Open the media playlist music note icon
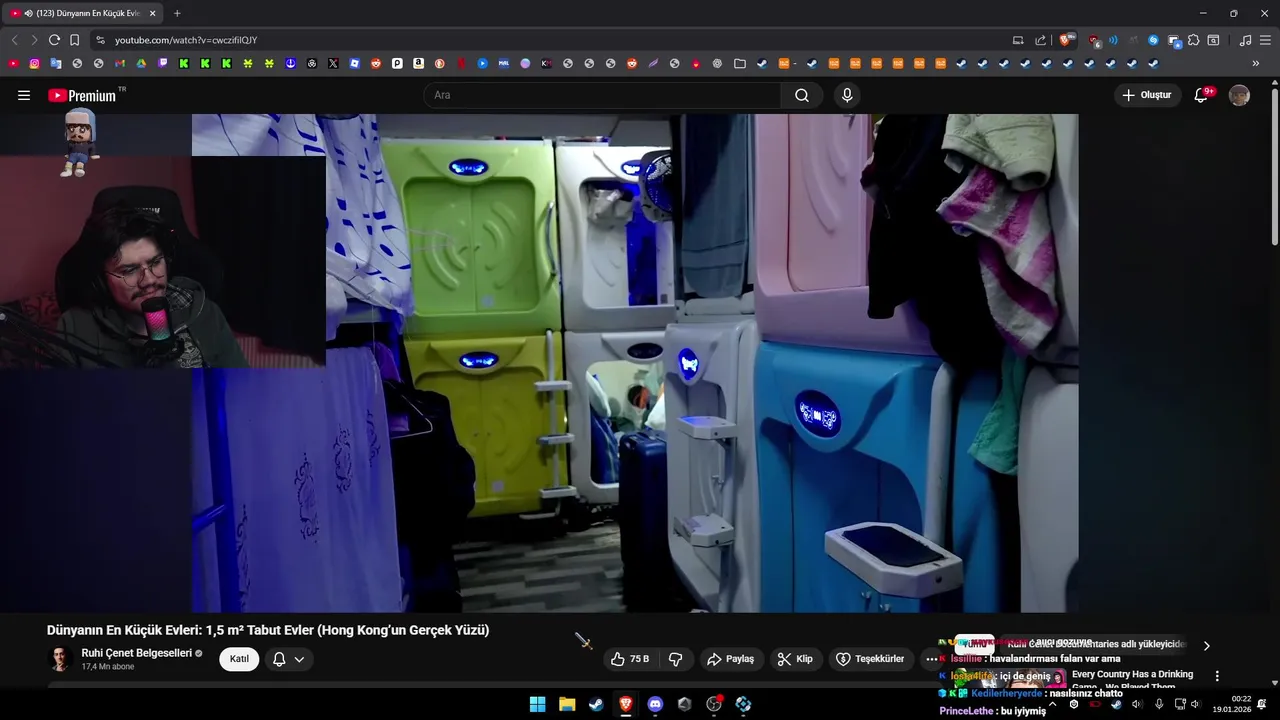 point(1245,40)
